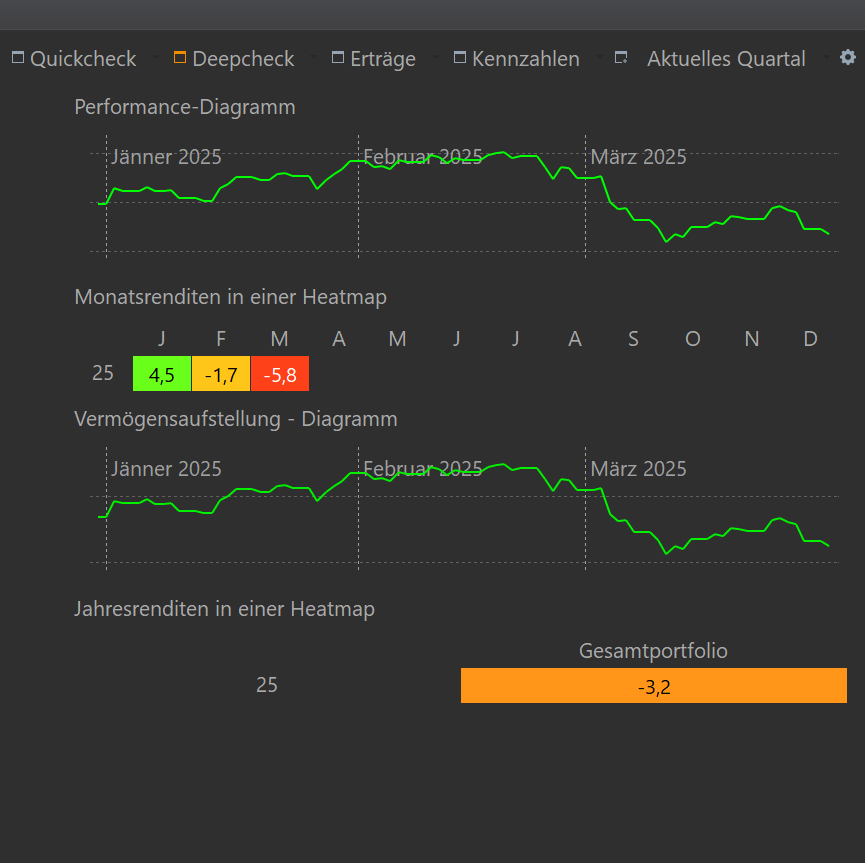Screen dimensions: 865x863
Task: Open the Kennzahlen dashboard tab
Action: click(x=526, y=58)
